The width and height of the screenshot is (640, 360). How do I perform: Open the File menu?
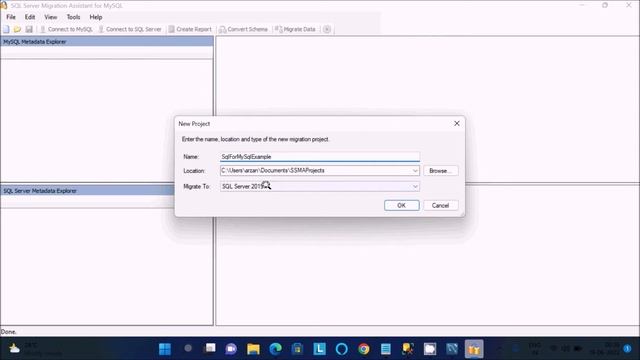pyautogui.click(x=11, y=17)
